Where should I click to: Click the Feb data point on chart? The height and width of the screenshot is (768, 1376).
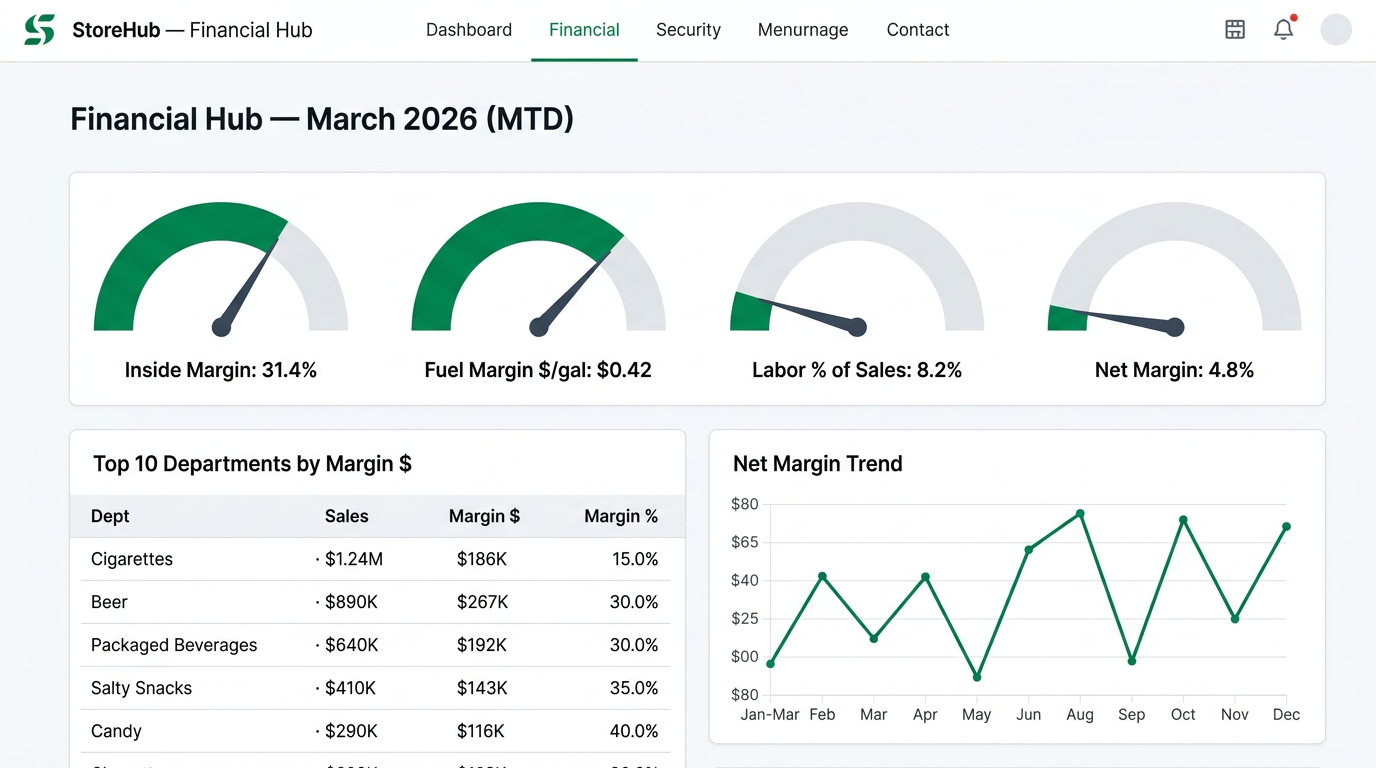pos(822,576)
